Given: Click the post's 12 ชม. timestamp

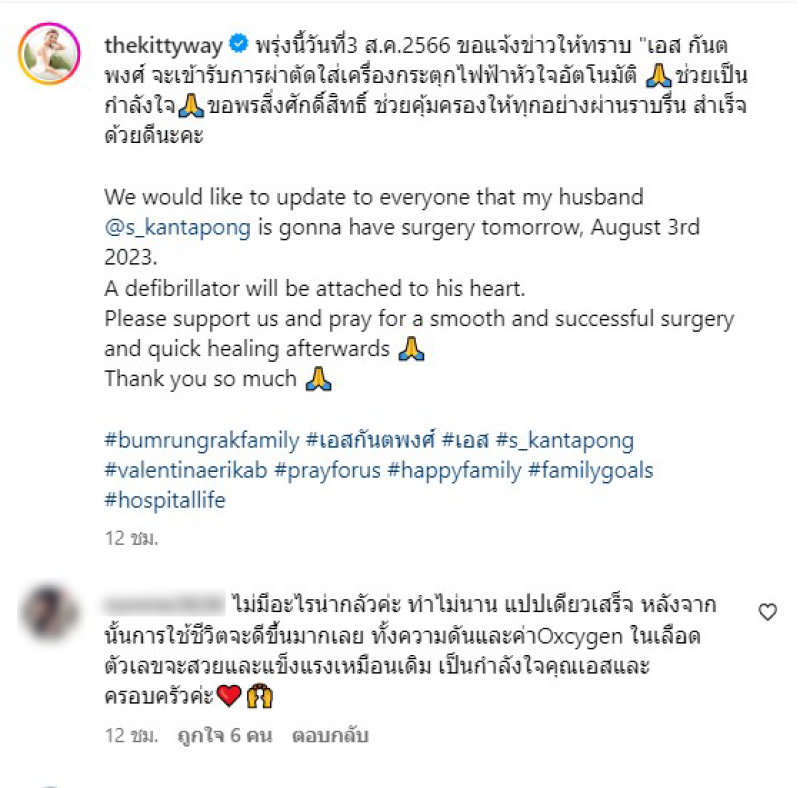Looking at the screenshot, I should click(131, 538).
